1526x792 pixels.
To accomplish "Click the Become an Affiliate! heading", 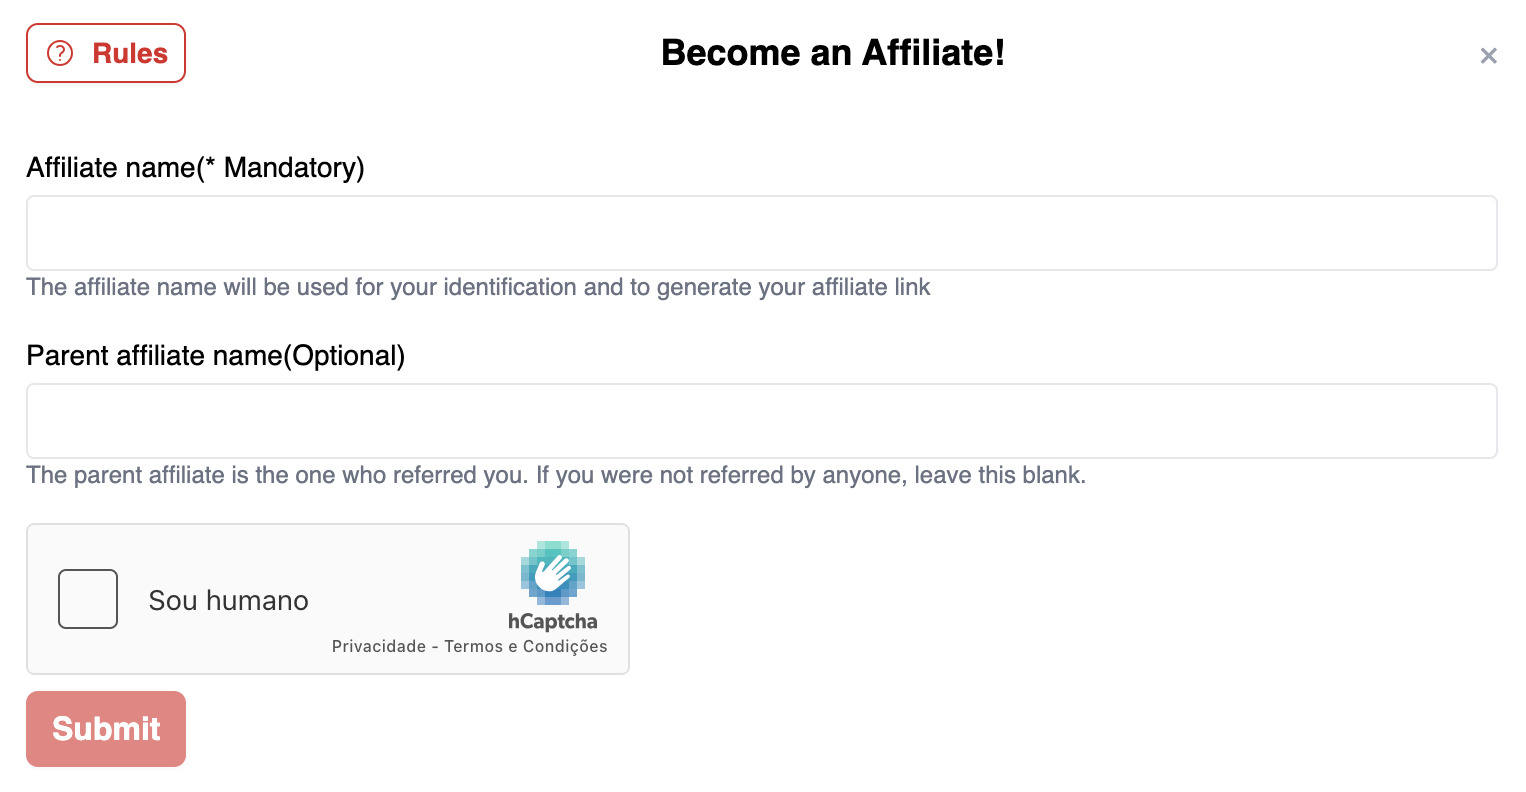I will click(833, 53).
